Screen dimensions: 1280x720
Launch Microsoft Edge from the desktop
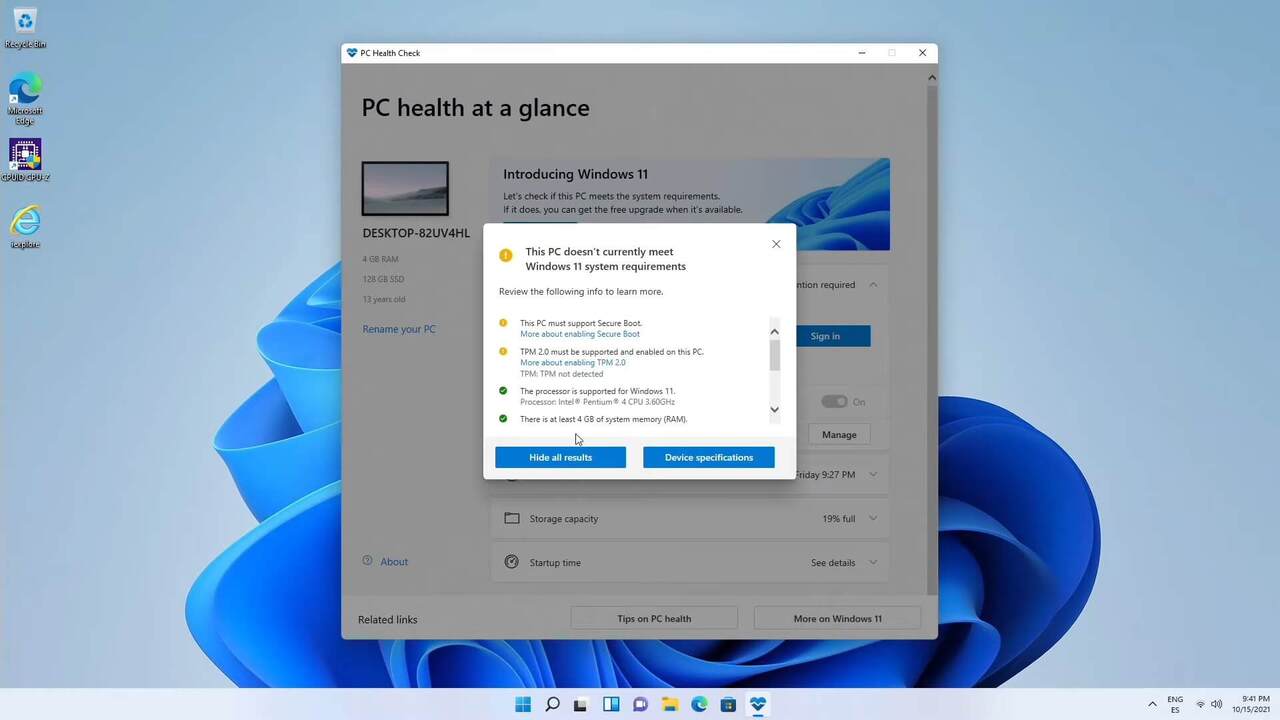tap(25, 97)
